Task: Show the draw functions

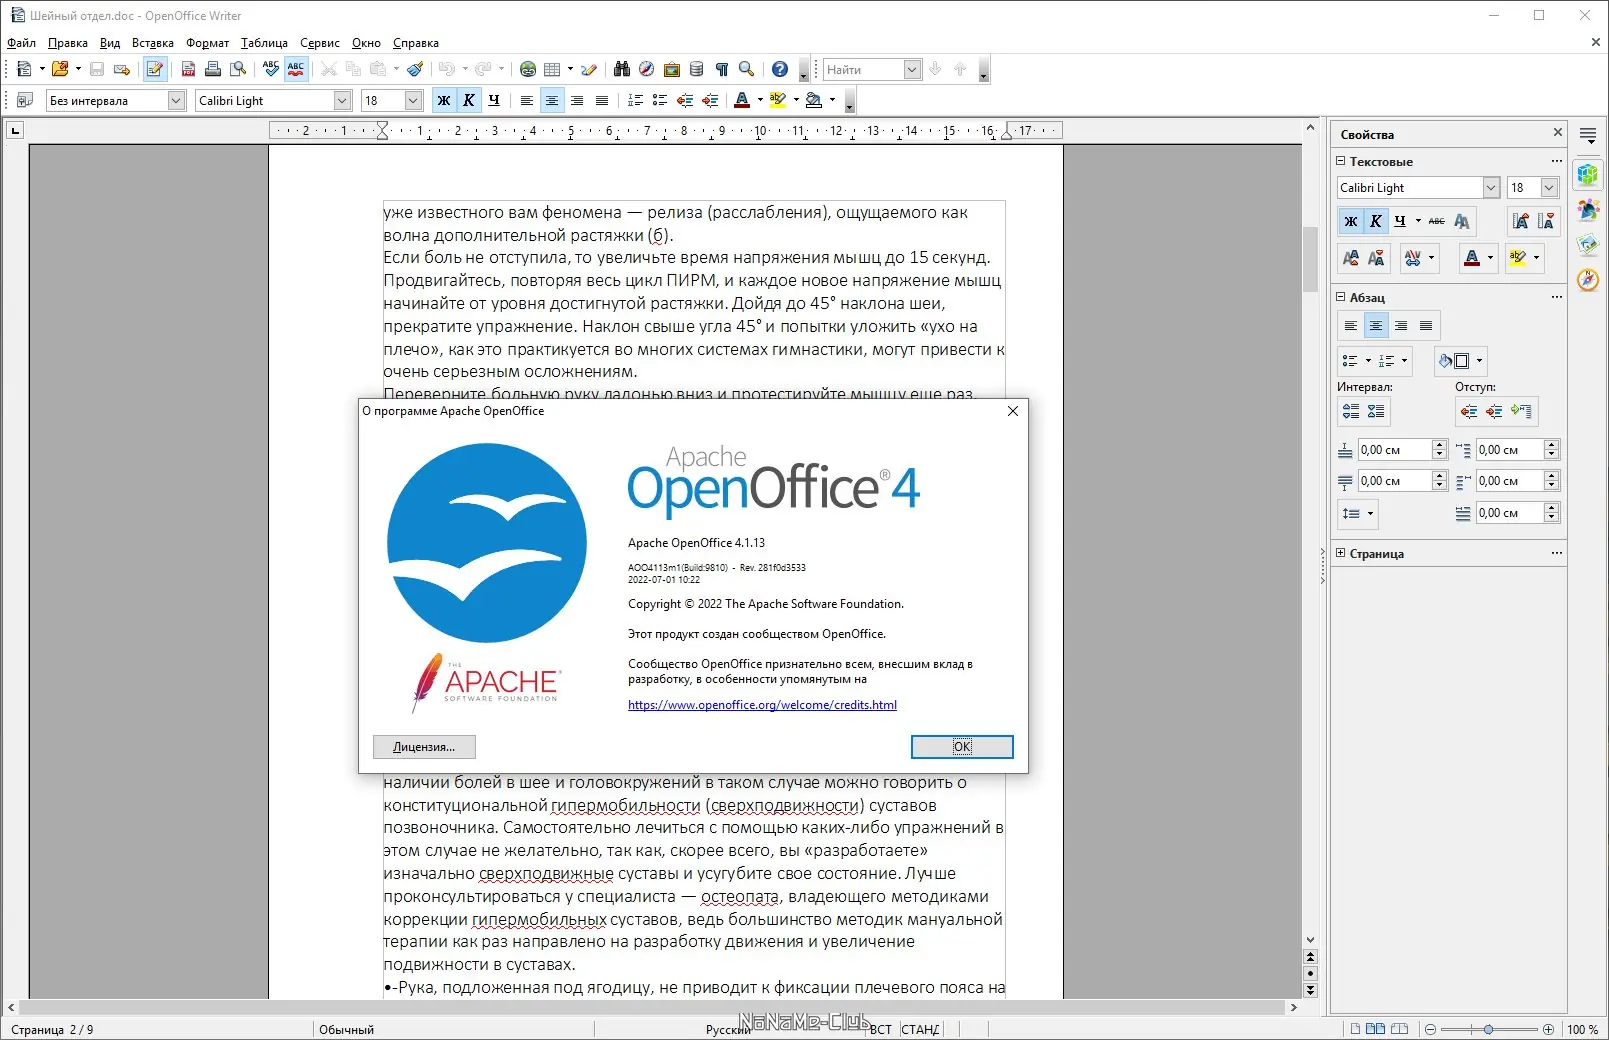Action: [x=589, y=69]
